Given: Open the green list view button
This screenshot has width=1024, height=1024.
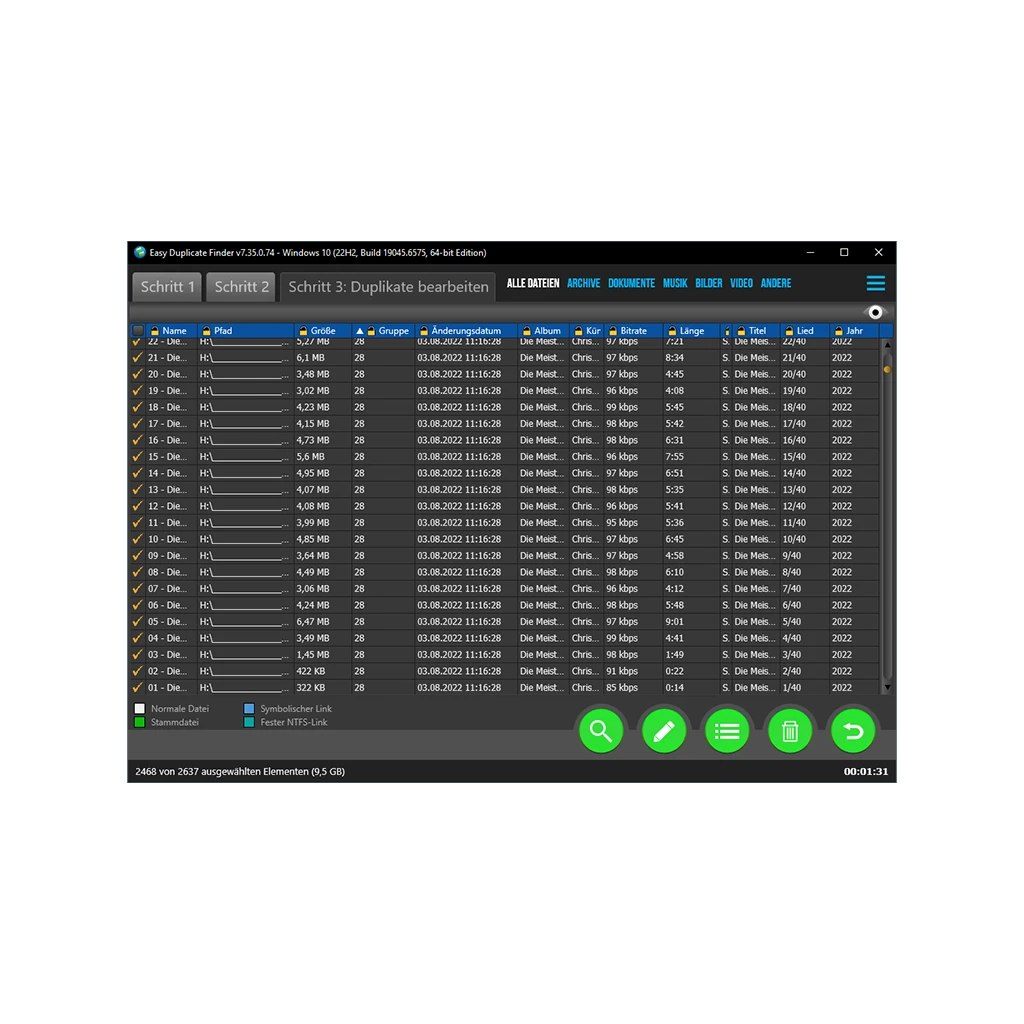Looking at the screenshot, I should tap(727, 731).
